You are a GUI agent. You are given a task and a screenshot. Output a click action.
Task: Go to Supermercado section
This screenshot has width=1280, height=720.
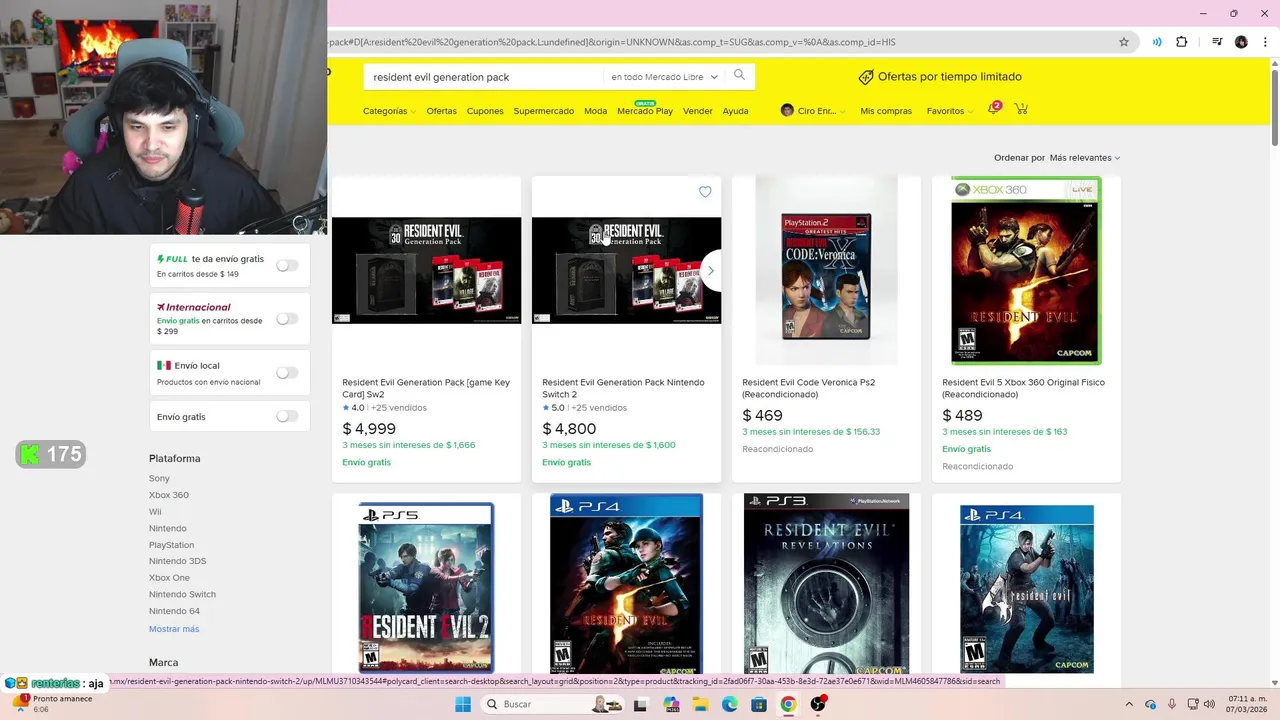(543, 111)
